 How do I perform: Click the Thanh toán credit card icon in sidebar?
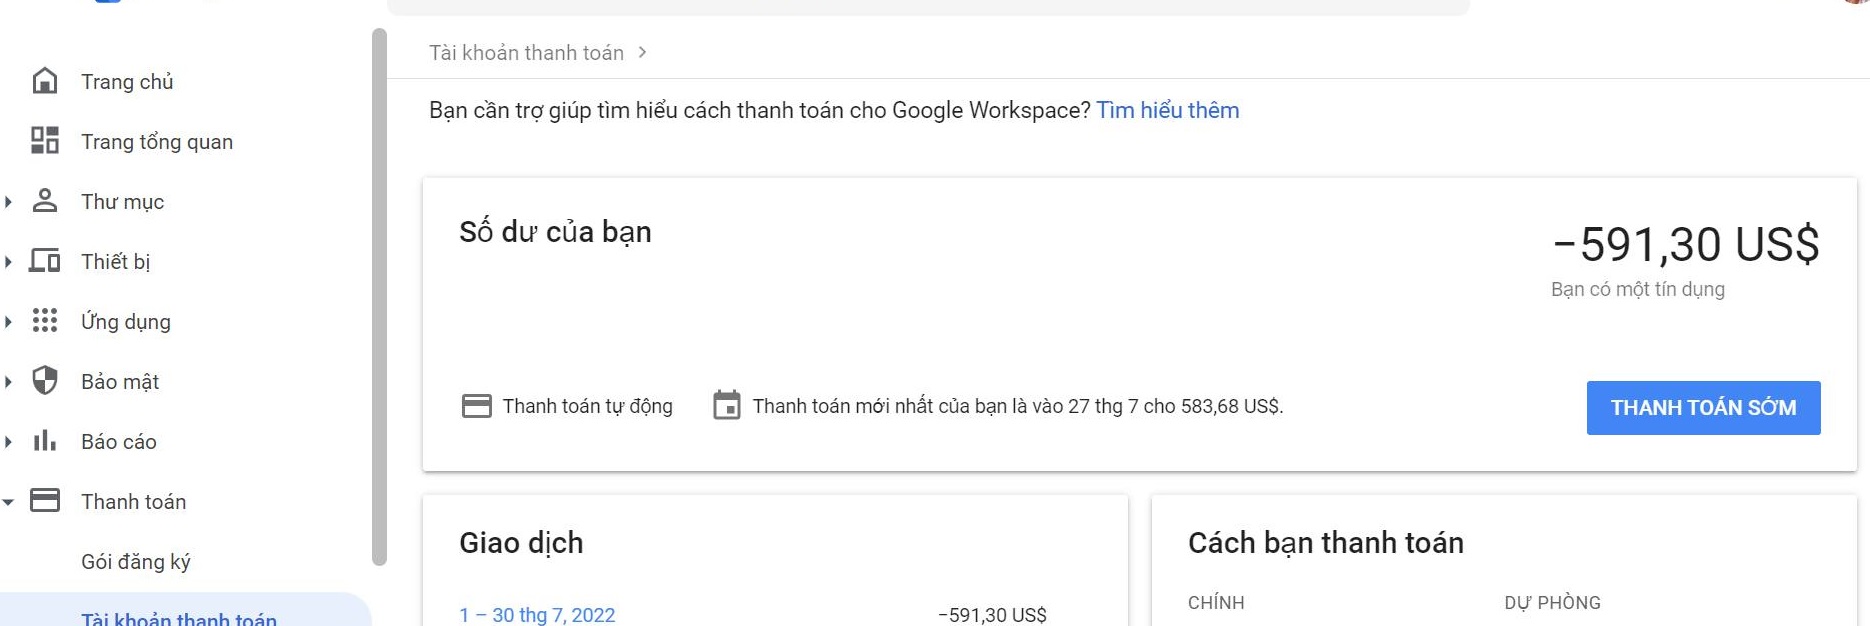[x=45, y=501]
